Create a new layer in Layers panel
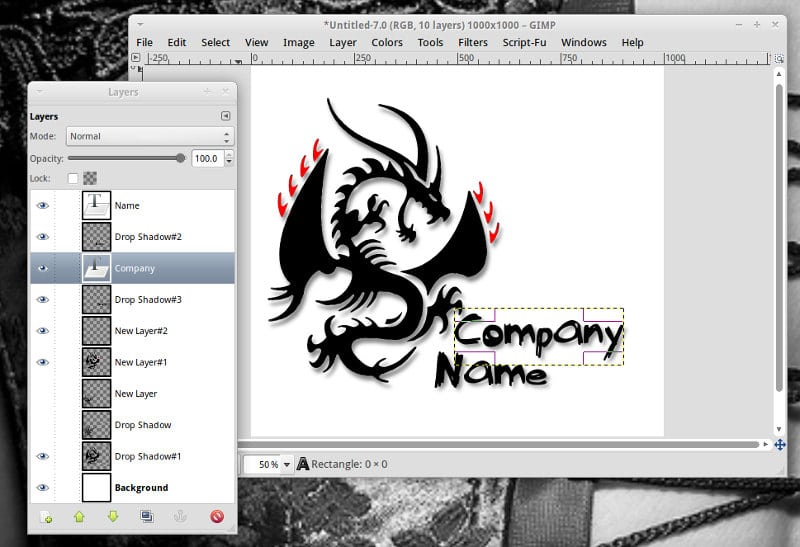 pyautogui.click(x=46, y=517)
